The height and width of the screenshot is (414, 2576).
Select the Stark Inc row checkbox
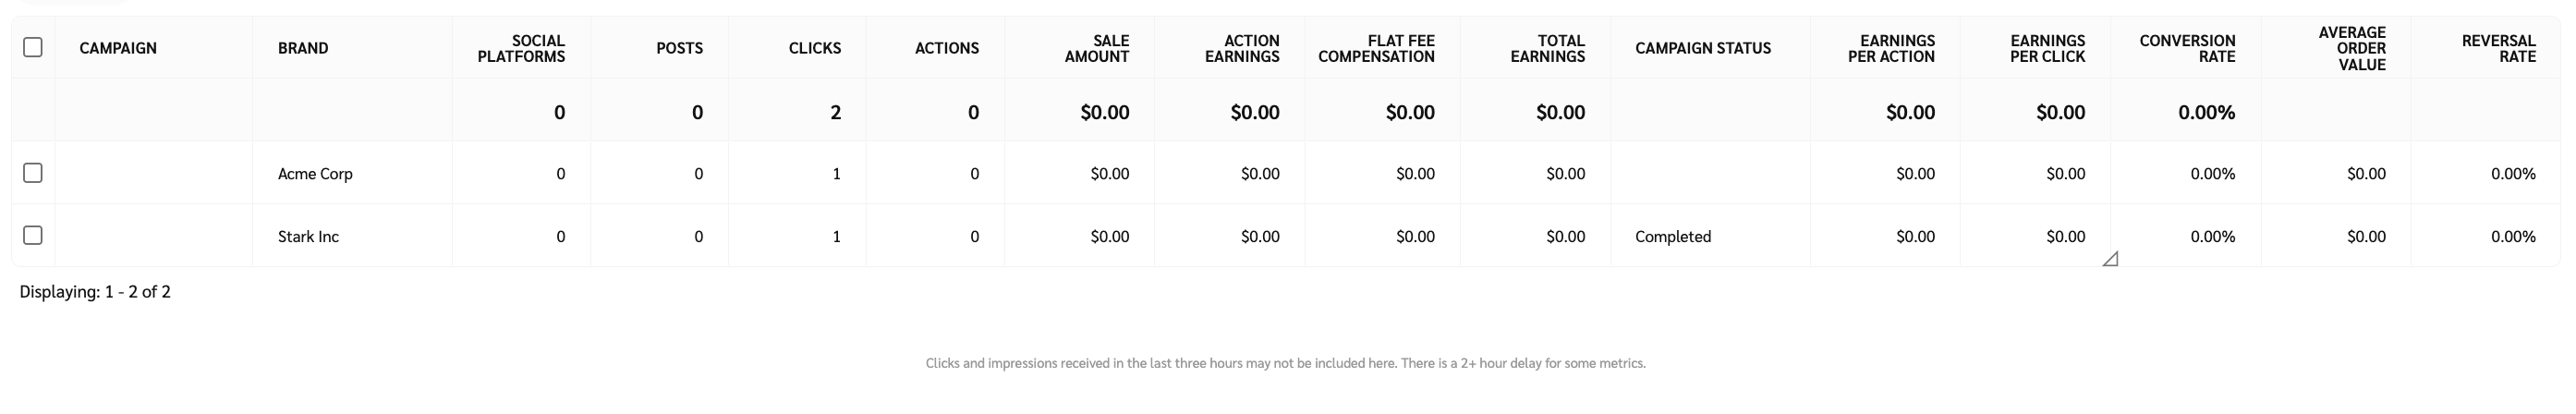click(33, 236)
